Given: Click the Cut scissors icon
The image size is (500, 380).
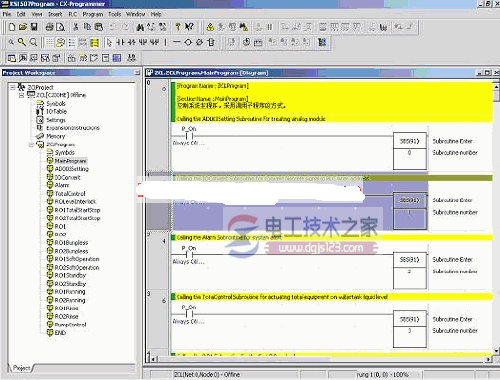Looking at the screenshot, I should 76,27.
